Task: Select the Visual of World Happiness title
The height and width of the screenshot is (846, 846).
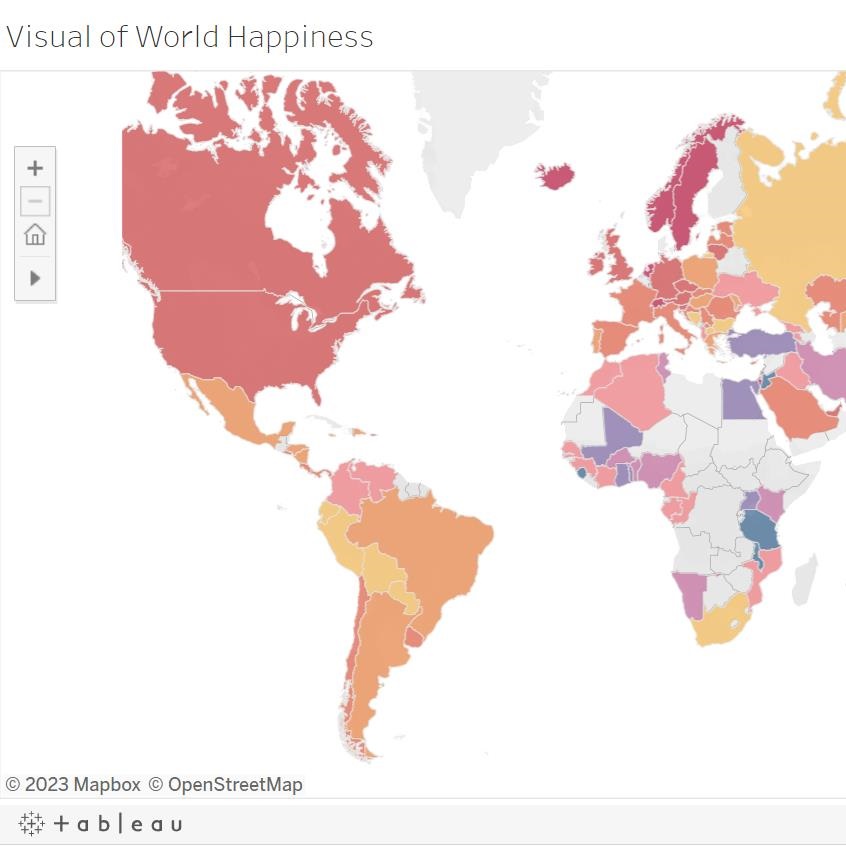Action: pos(190,37)
